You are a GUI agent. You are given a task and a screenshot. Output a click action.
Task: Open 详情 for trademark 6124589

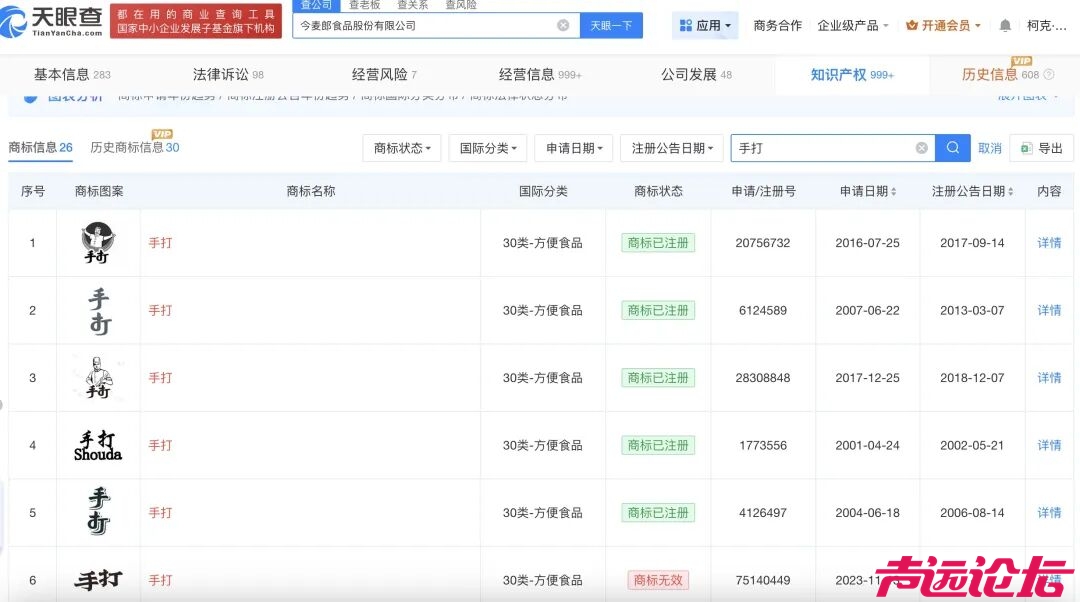click(x=1049, y=310)
